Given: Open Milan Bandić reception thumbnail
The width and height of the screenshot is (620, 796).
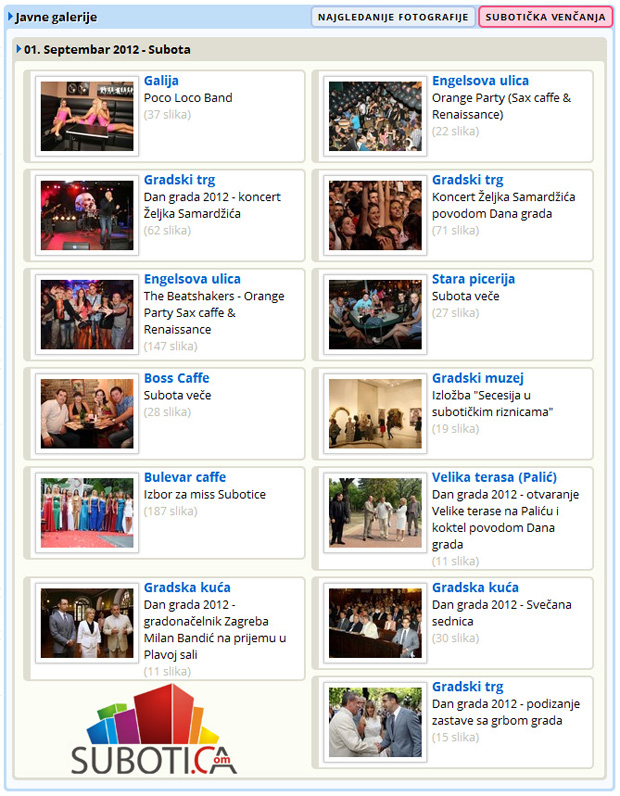Looking at the screenshot, I should tap(87, 623).
